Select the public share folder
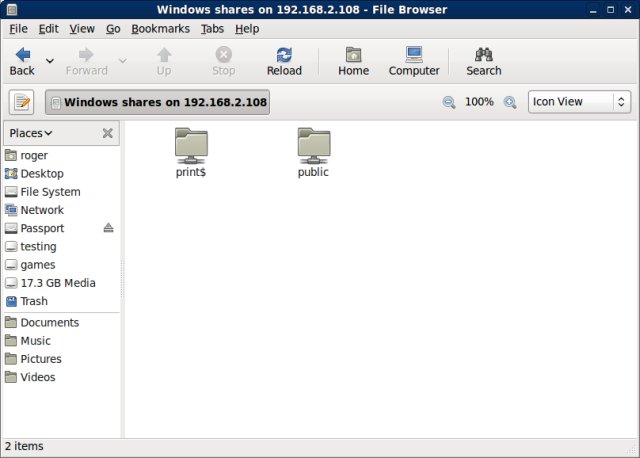The image size is (640, 458). coord(313,153)
